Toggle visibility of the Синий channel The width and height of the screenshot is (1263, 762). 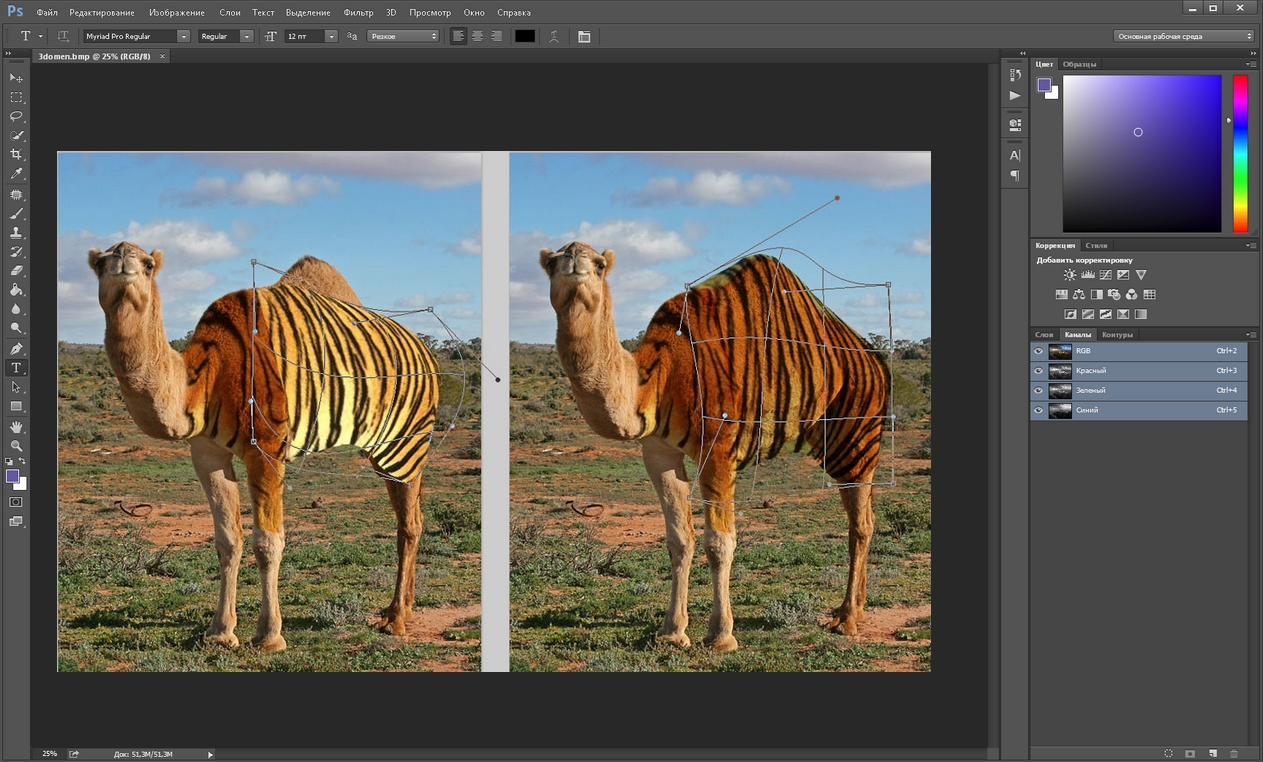(x=1038, y=410)
